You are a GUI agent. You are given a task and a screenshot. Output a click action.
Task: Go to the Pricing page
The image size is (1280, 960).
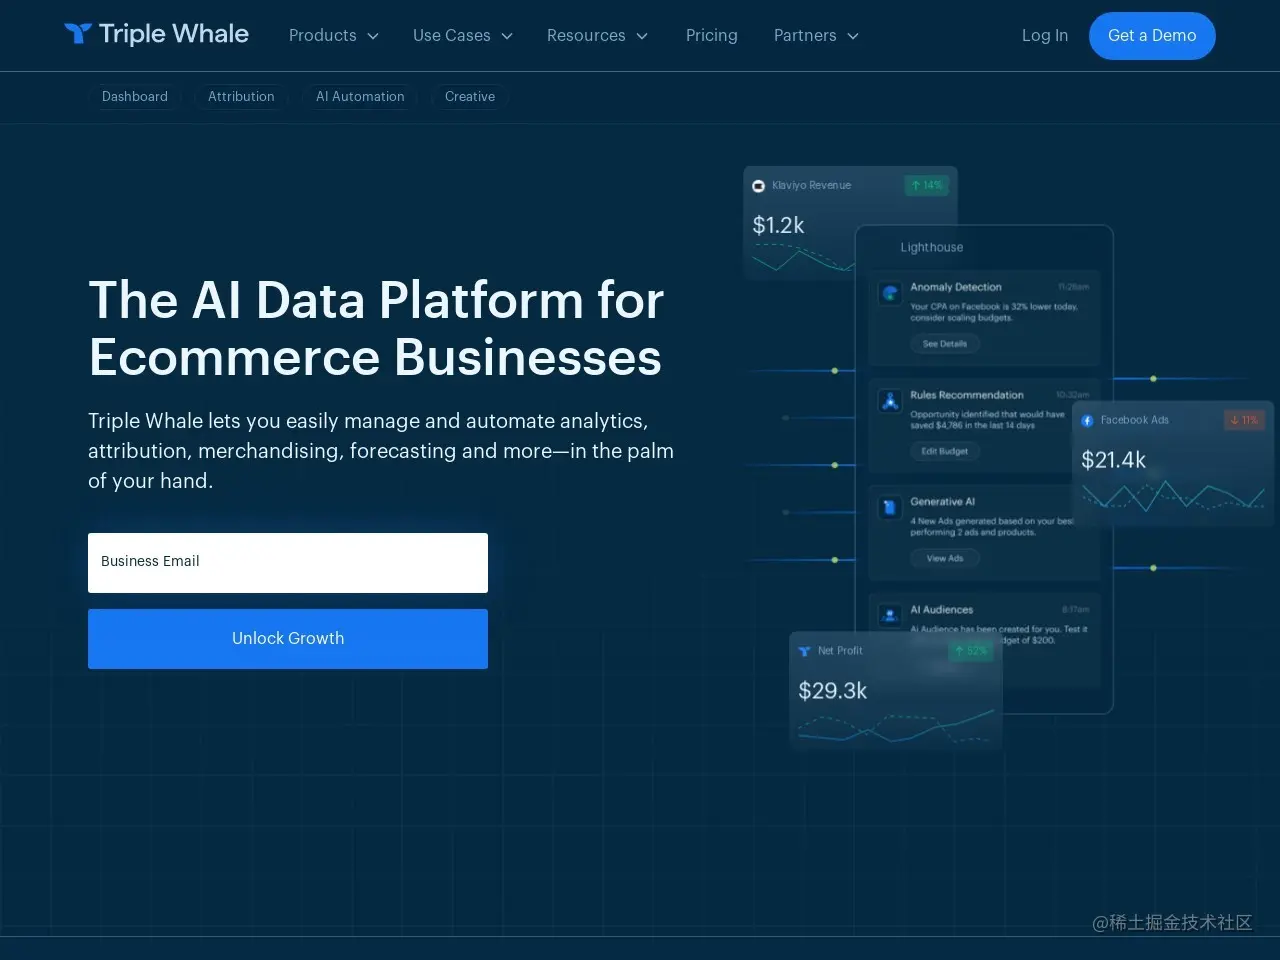(712, 35)
